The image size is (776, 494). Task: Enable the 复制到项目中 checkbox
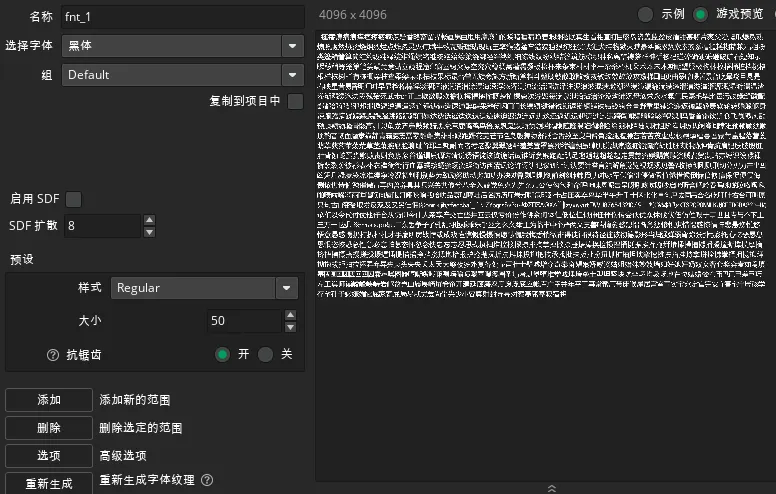pos(295,101)
